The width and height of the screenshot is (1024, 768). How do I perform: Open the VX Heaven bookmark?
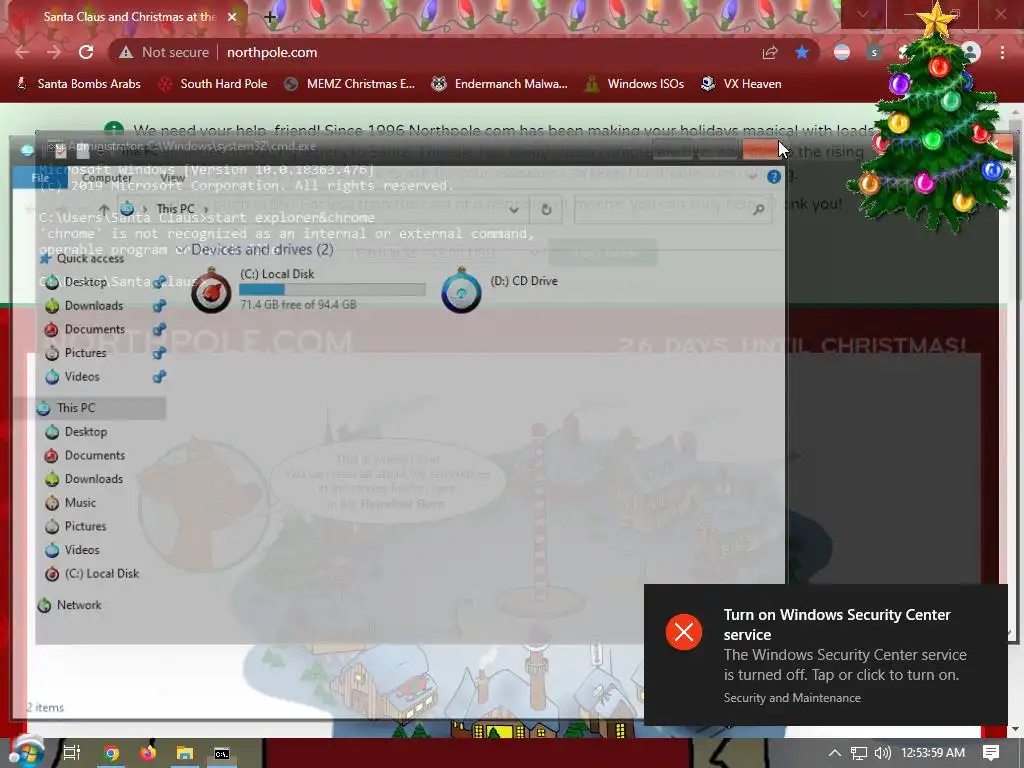click(741, 84)
